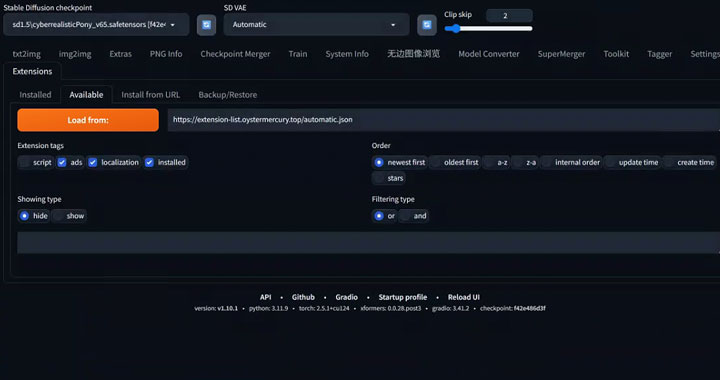Open the SuperMerger tab
Image resolution: width=720 pixels, height=380 pixels.
[561, 54]
